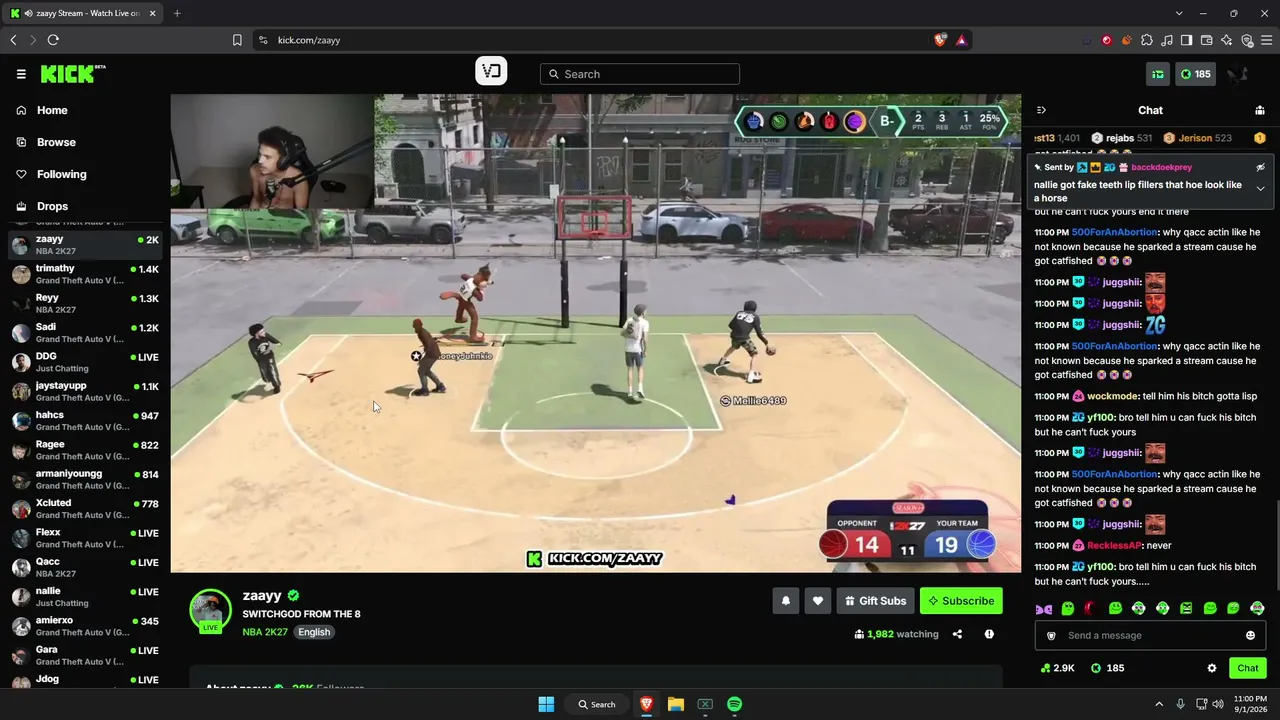This screenshot has width=1280, height=720.
Task: Open the NBA 2K27 category link
Action: [x=265, y=632]
